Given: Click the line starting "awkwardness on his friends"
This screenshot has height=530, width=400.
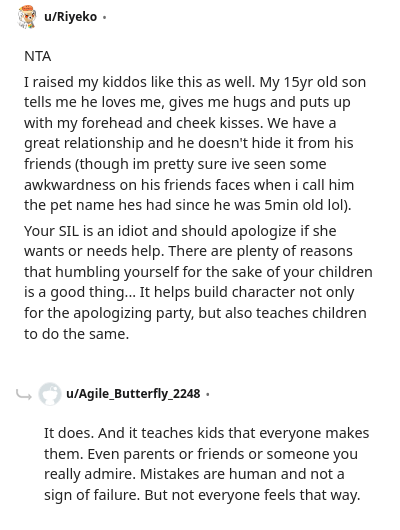Looking at the screenshot, I should pos(189,185).
